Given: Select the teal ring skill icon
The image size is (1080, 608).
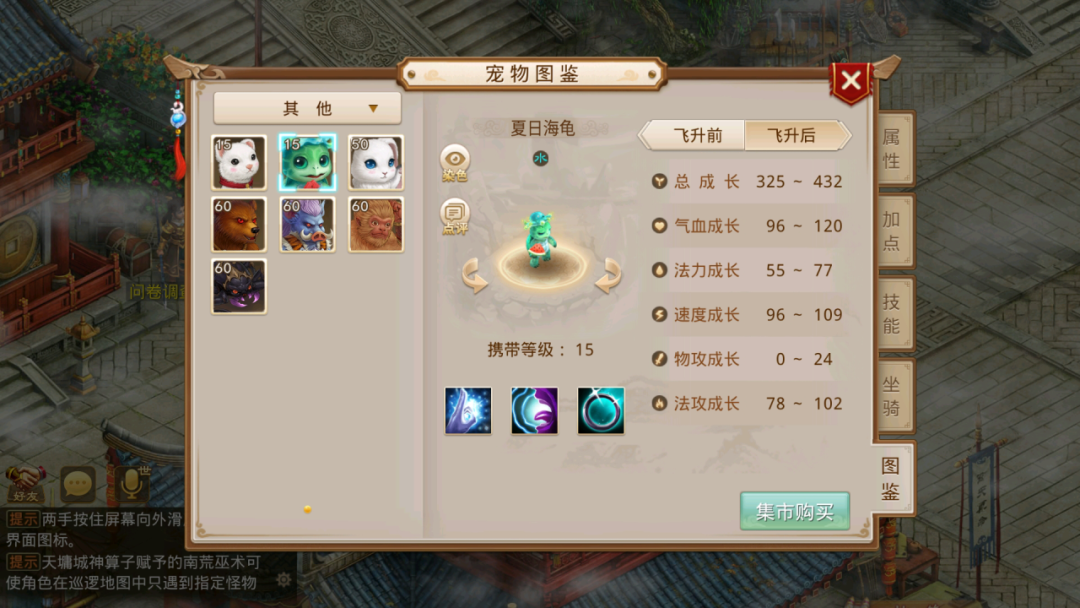Looking at the screenshot, I should tap(601, 410).
